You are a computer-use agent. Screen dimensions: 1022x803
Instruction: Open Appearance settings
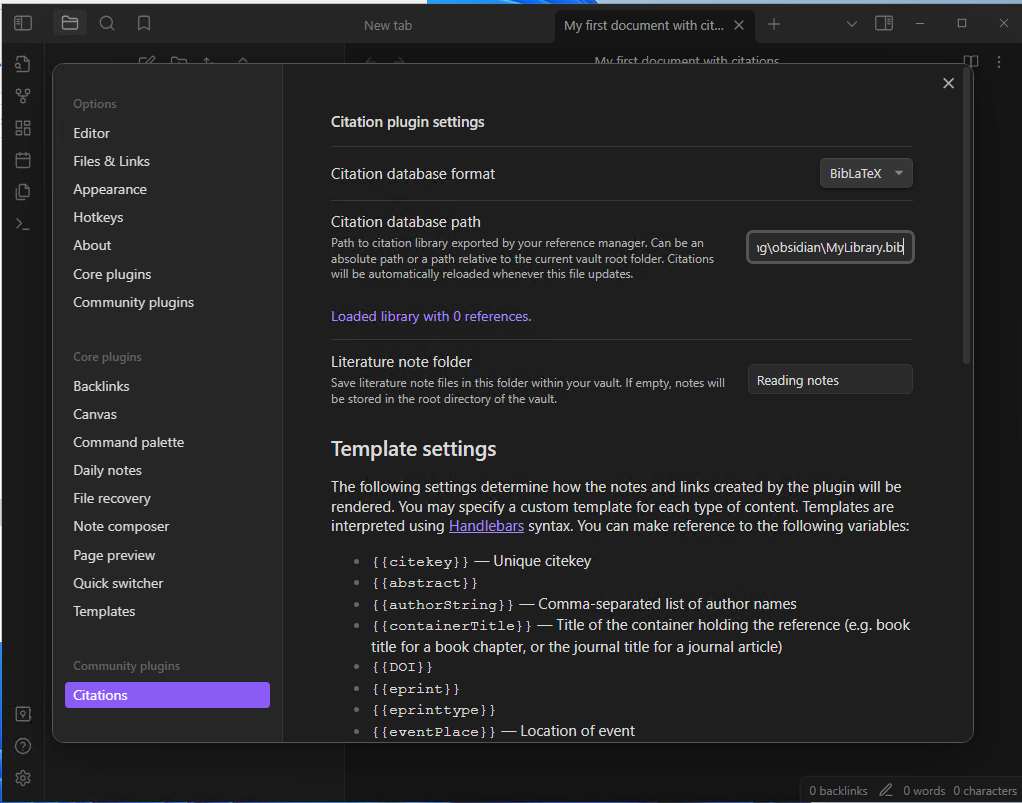click(110, 189)
